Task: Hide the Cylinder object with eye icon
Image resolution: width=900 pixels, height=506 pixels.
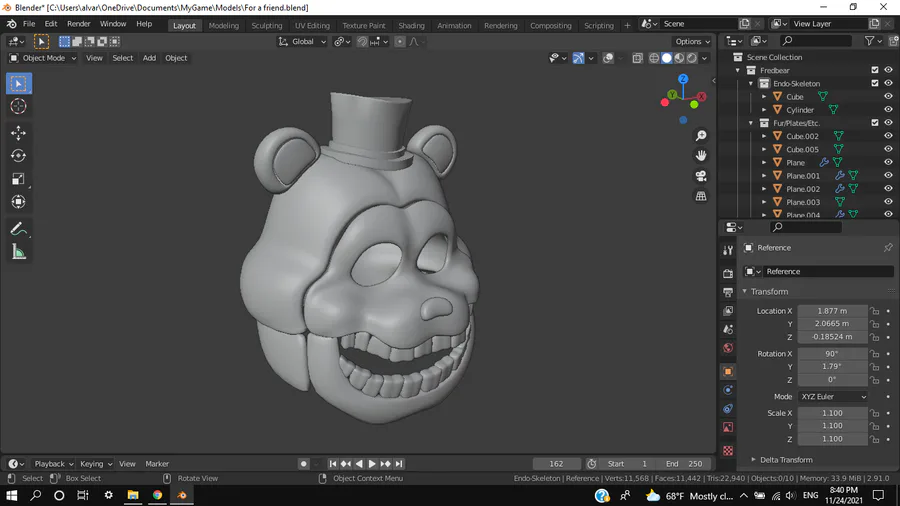Action: (888, 110)
